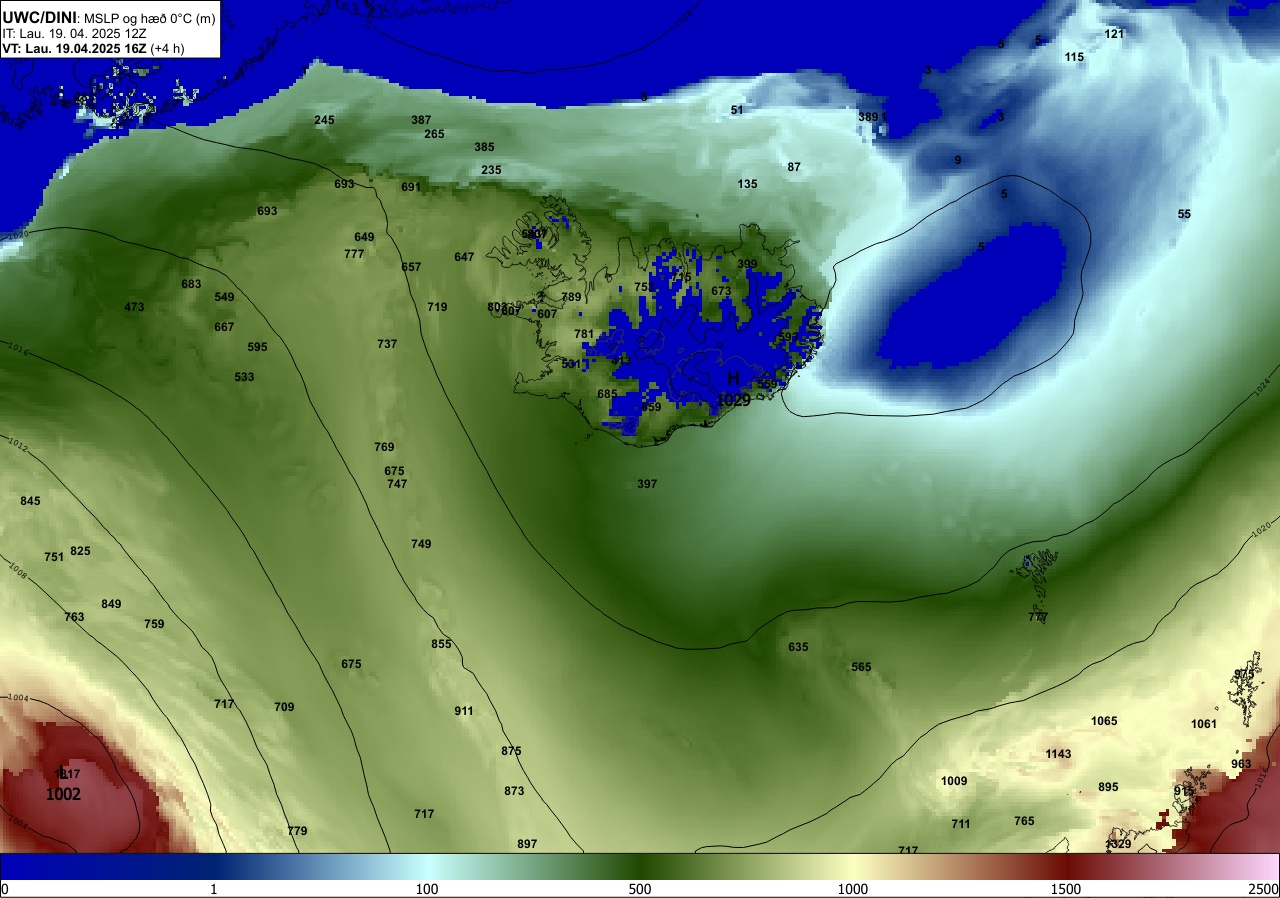Click the map value 549

click(224, 297)
